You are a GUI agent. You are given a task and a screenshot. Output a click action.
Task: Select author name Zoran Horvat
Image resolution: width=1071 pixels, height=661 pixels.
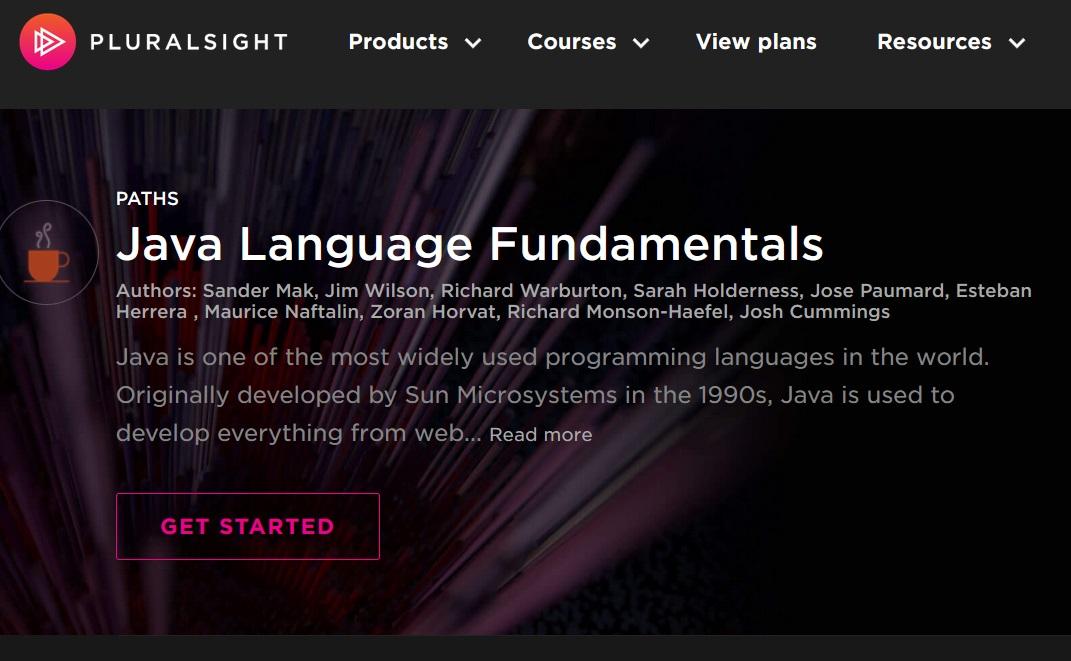[433, 312]
